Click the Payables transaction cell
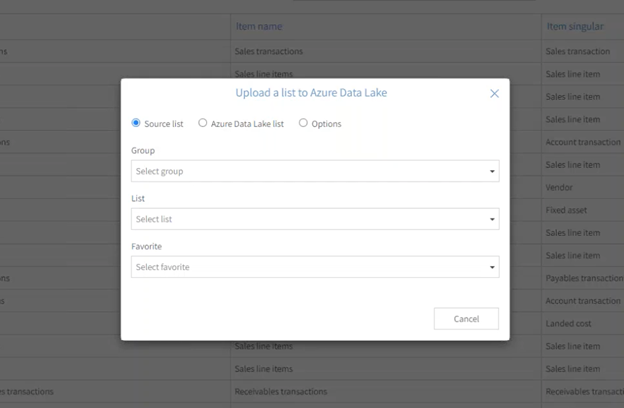This screenshot has height=408, width=624. pos(584,278)
